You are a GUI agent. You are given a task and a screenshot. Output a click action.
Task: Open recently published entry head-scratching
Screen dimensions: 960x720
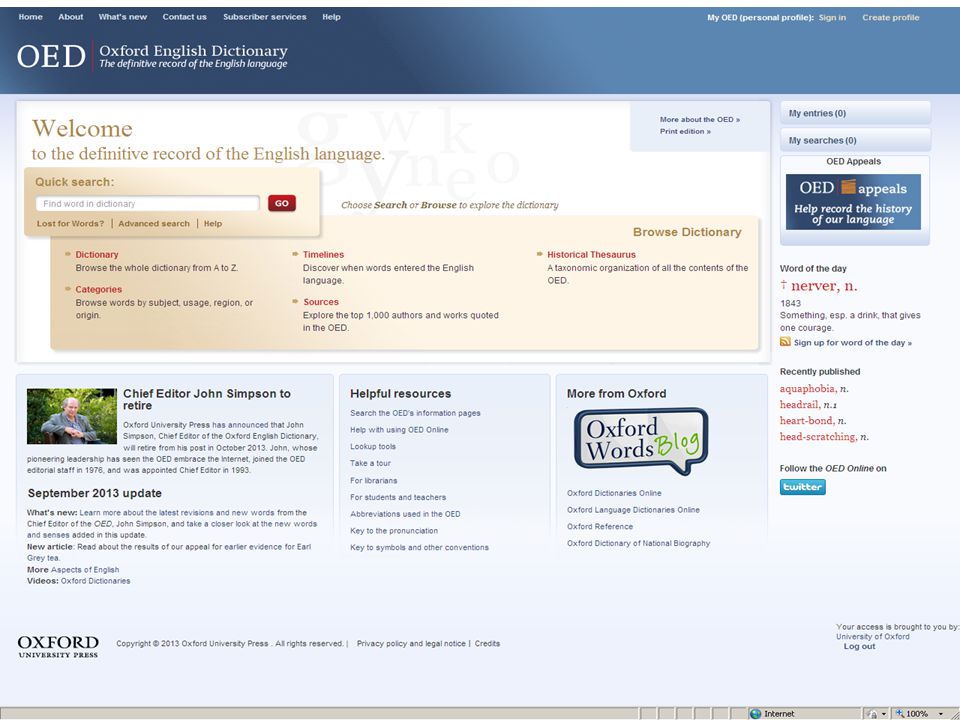(824, 437)
